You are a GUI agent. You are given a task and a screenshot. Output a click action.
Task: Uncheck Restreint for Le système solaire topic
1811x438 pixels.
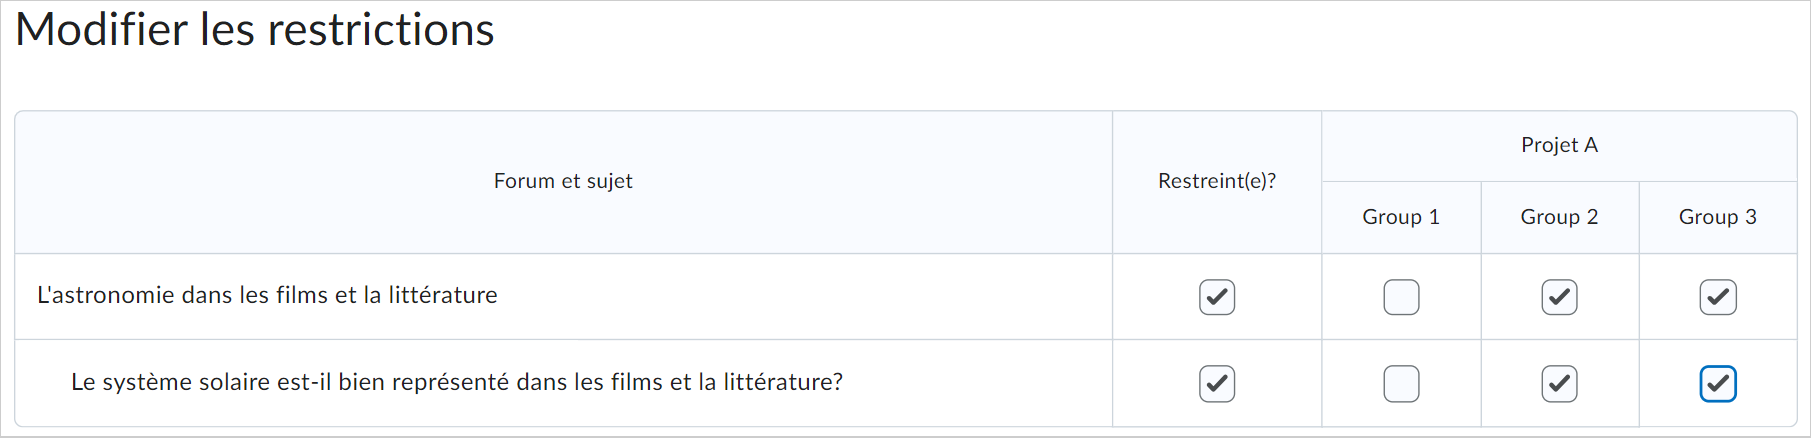pyautogui.click(x=1217, y=384)
